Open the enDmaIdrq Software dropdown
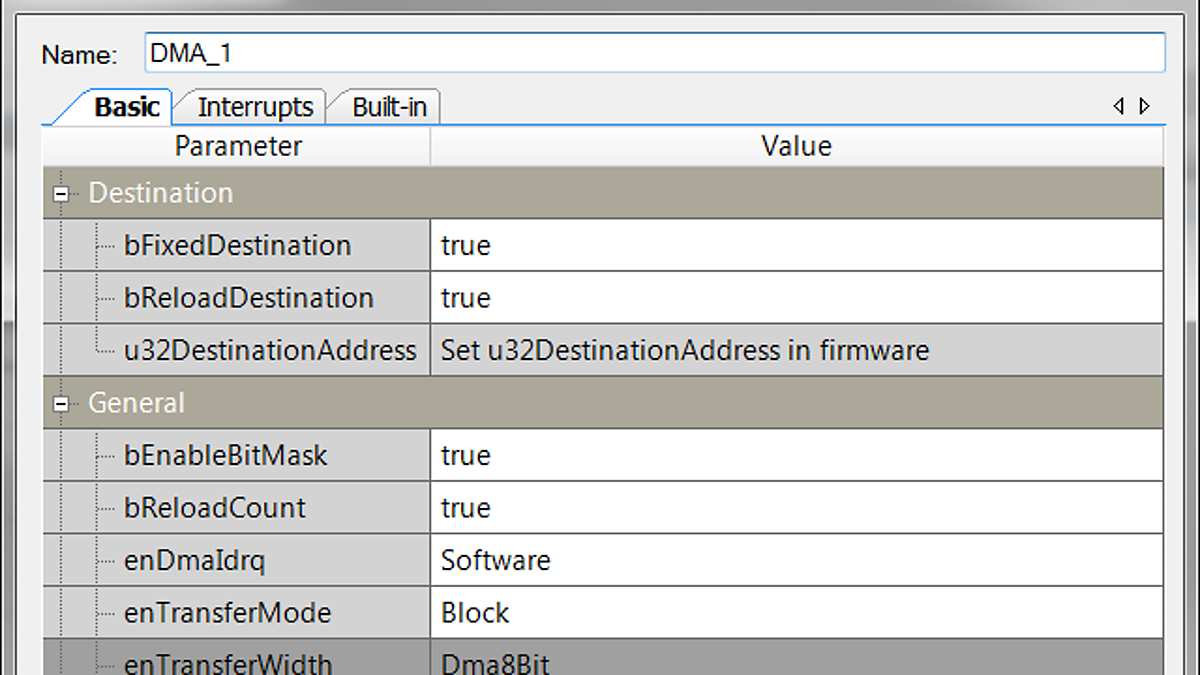 (x=700, y=560)
